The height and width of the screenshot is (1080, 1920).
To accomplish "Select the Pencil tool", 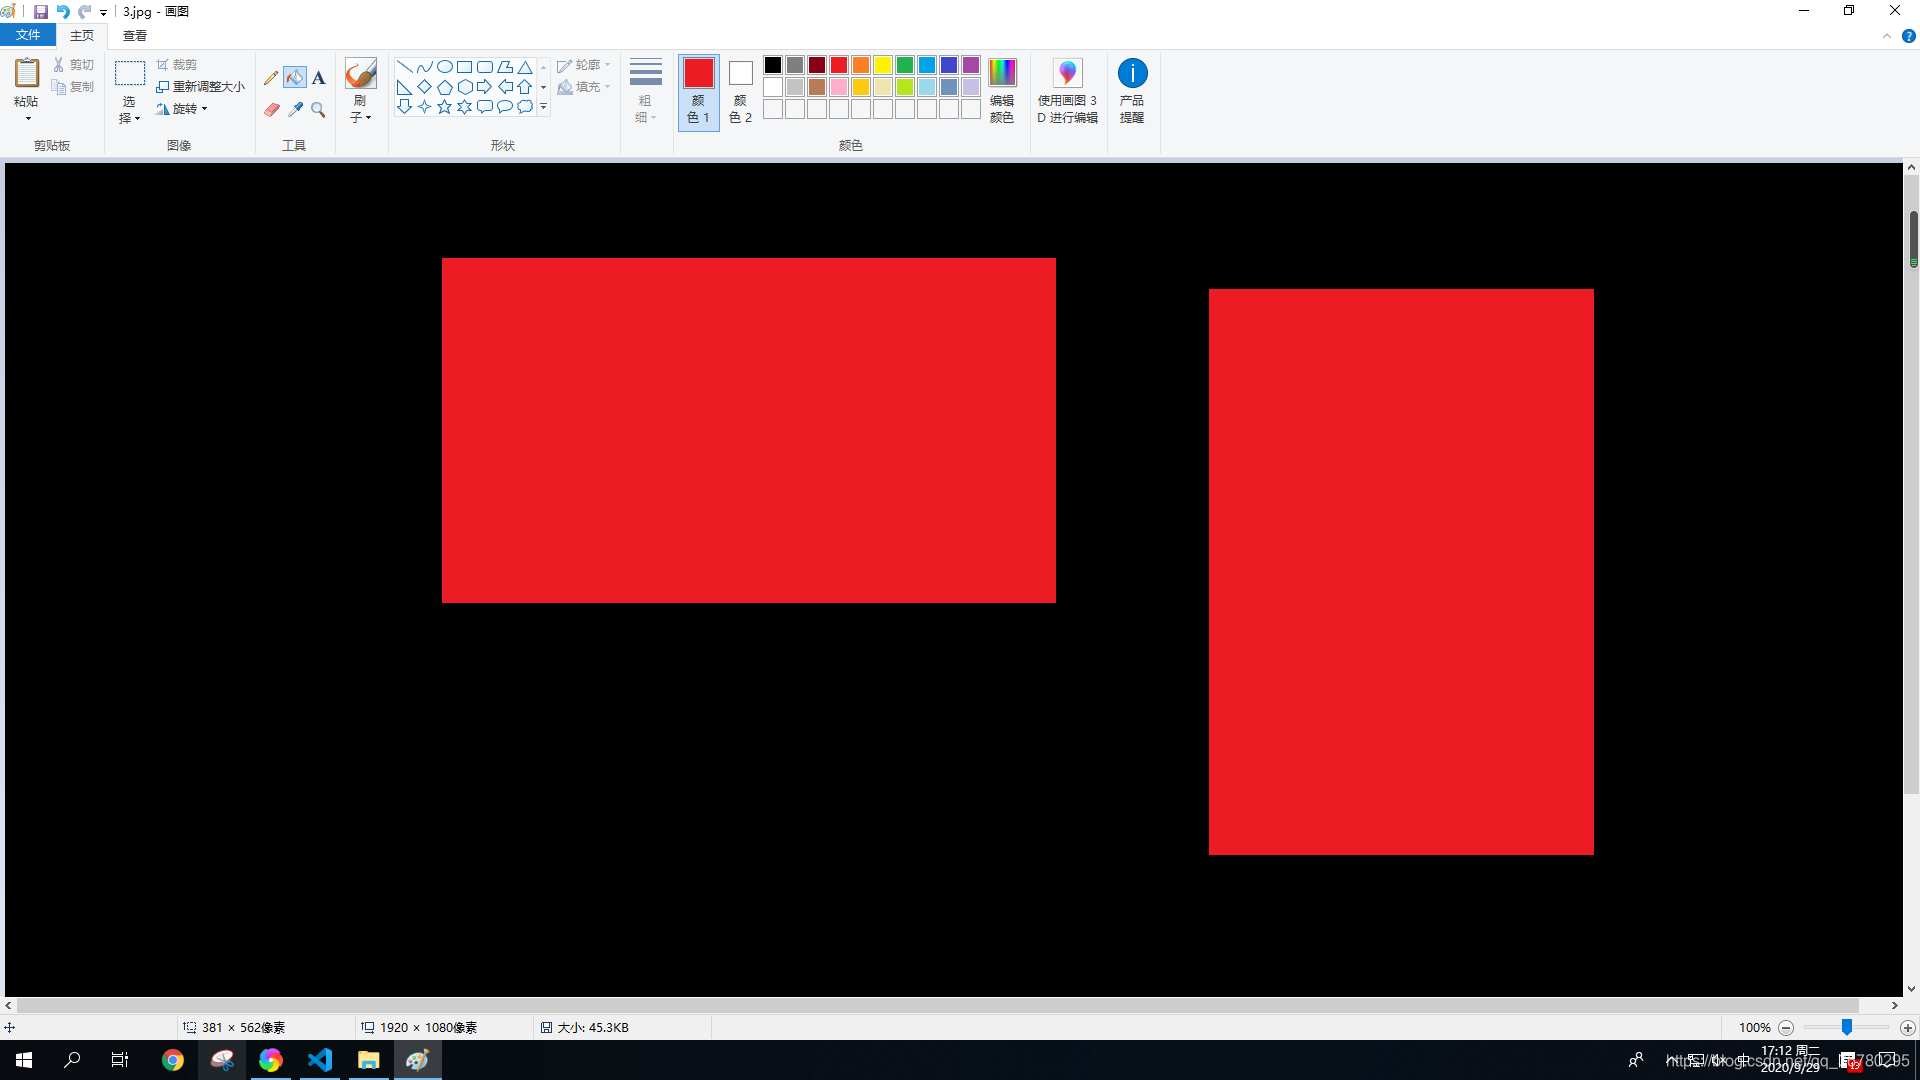I will pyautogui.click(x=271, y=77).
